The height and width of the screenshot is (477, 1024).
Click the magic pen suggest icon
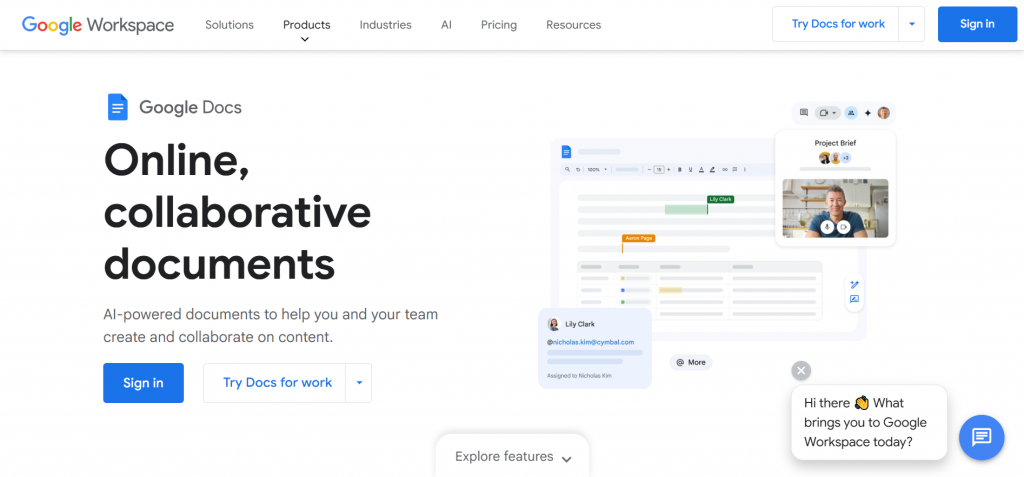coord(854,284)
